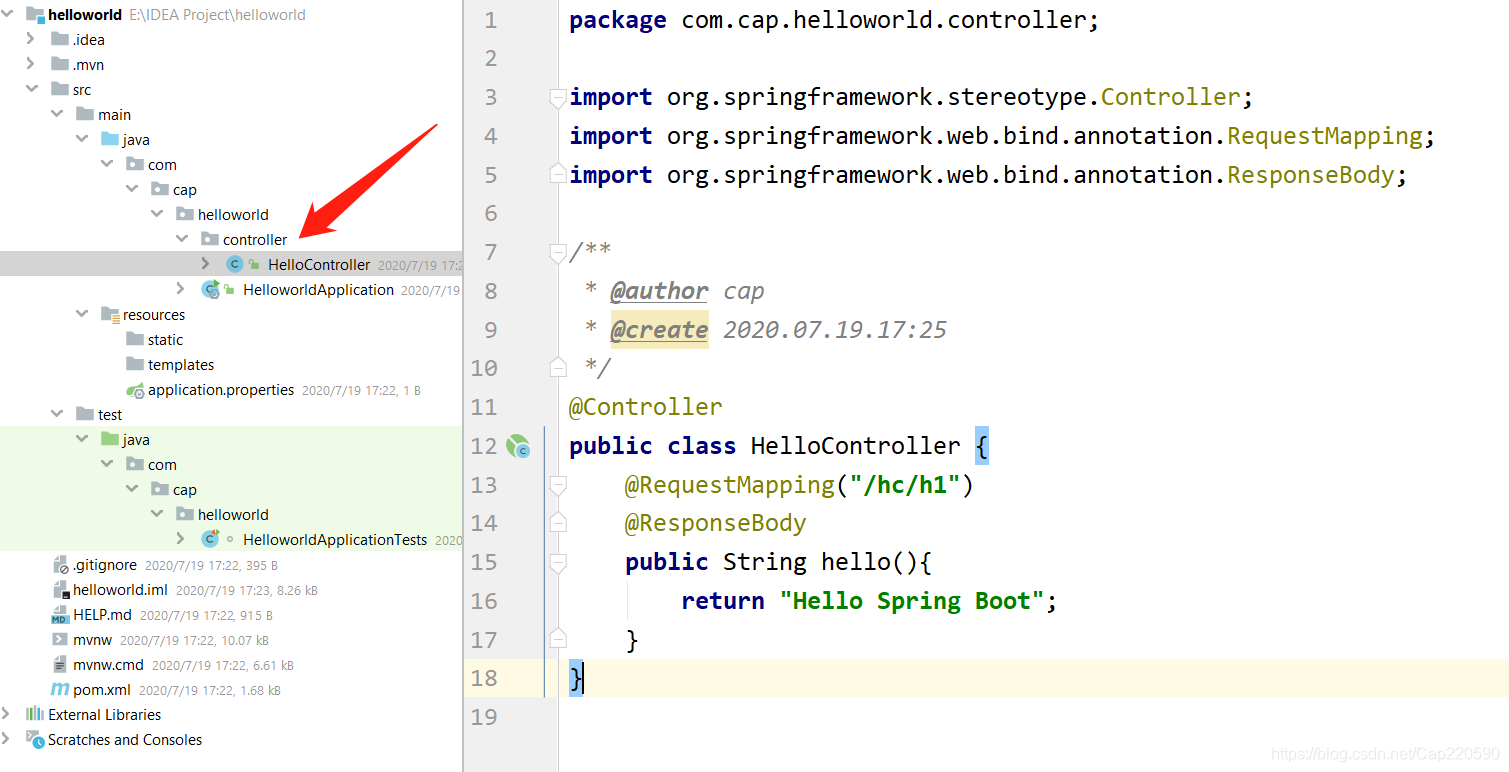Click the blue java source root icon under main
1509x772 pixels.
(x=110, y=140)
